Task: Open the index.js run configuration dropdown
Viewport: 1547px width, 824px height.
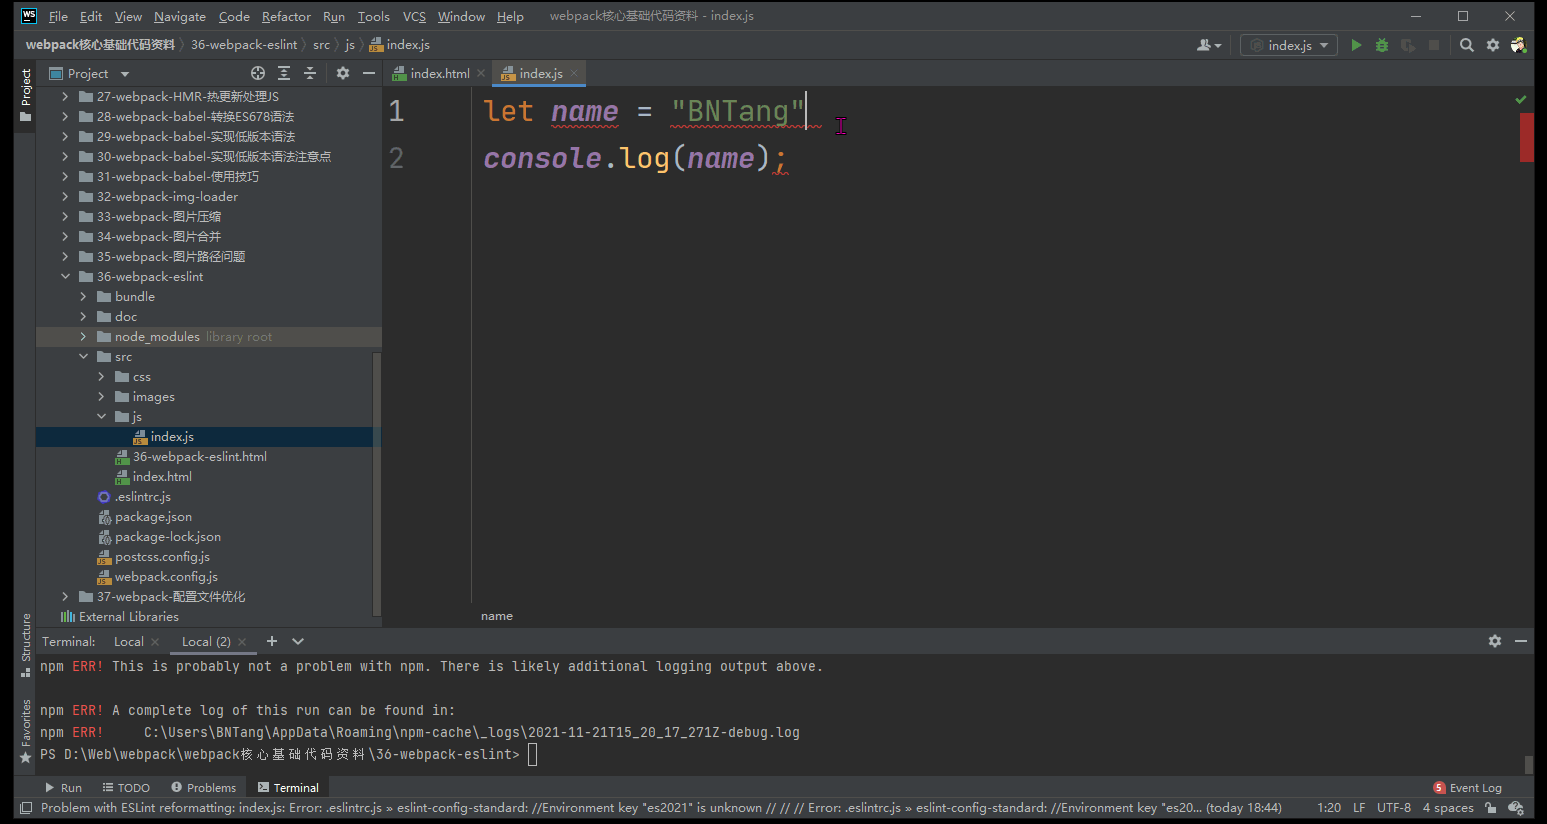Action: (x=1289, y=45)
